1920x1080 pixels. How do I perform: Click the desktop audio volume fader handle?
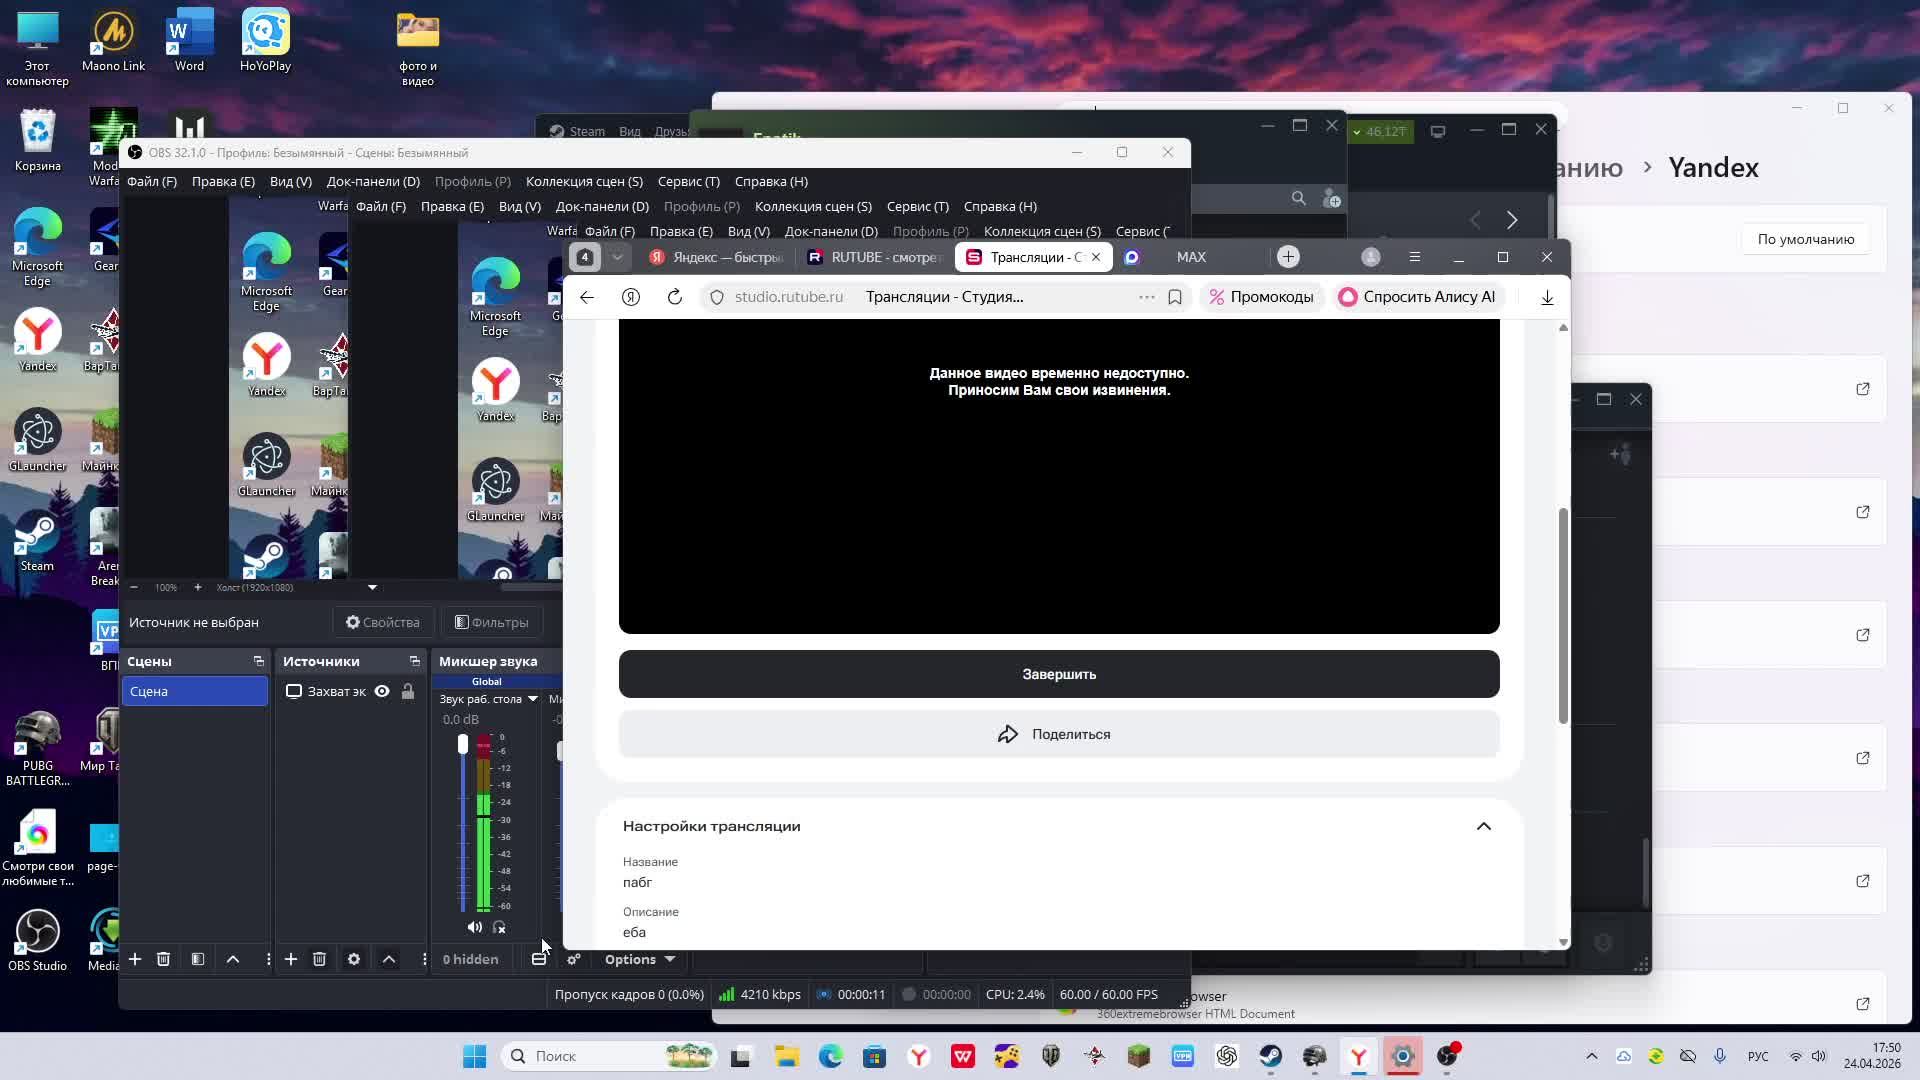(463, 744)
